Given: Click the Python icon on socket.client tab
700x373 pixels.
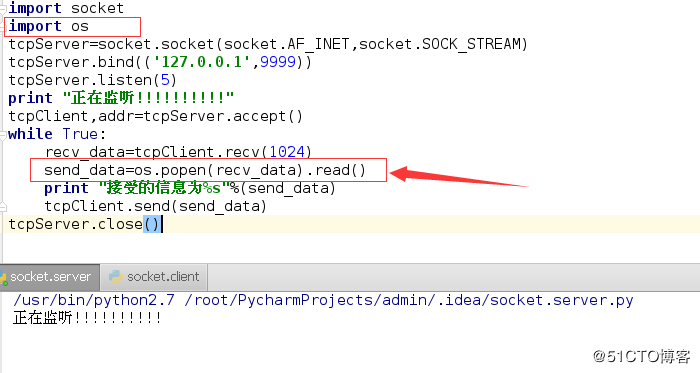Looking at the screenshot, I should 116,277.
